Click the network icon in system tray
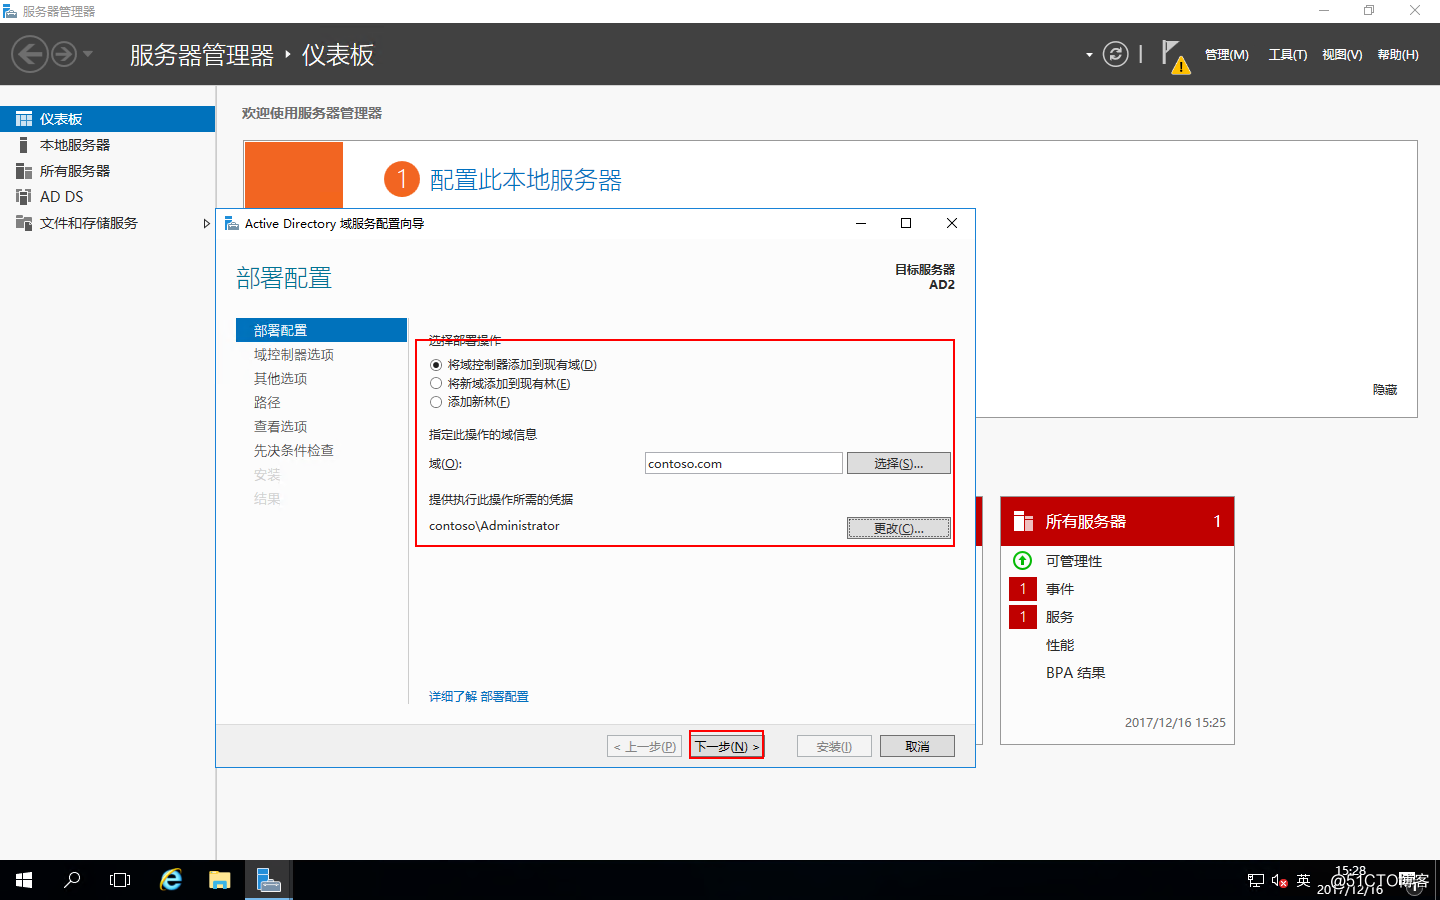1440x900 pixels. click(x=1256, y=881)
